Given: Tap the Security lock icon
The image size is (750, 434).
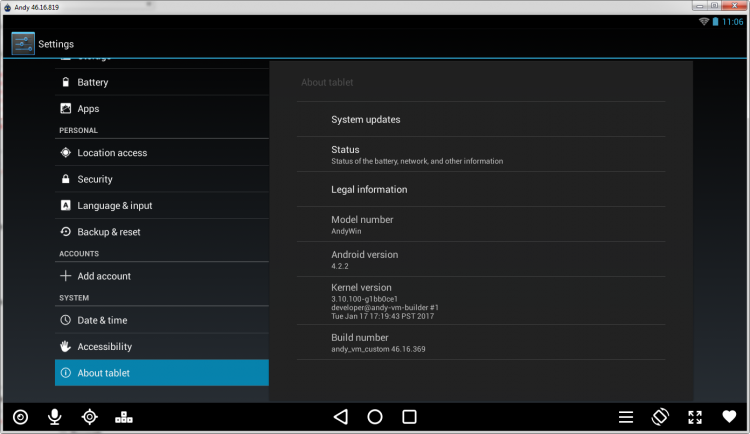Looking at the screenshot, I should (66, 179).
